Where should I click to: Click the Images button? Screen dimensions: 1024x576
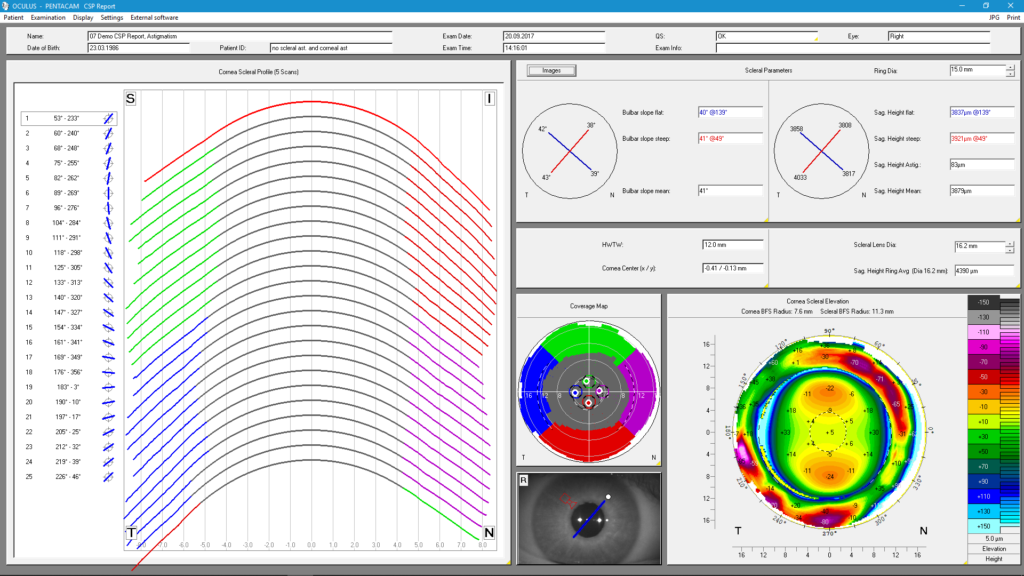[551, 71]
